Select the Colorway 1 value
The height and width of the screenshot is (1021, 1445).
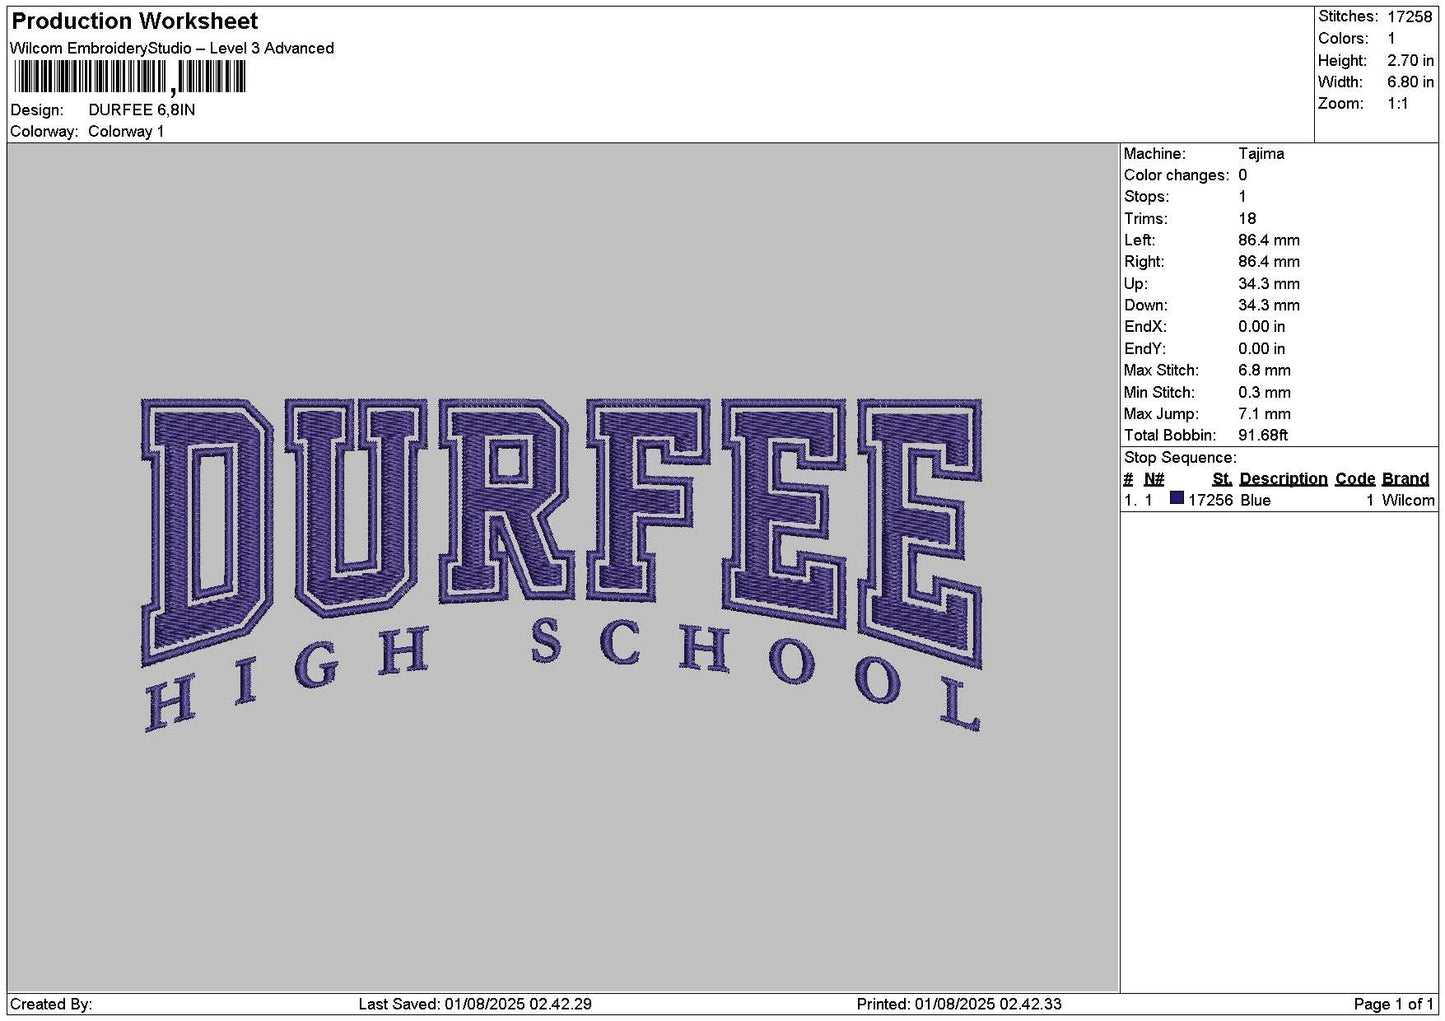click(126, 132)
